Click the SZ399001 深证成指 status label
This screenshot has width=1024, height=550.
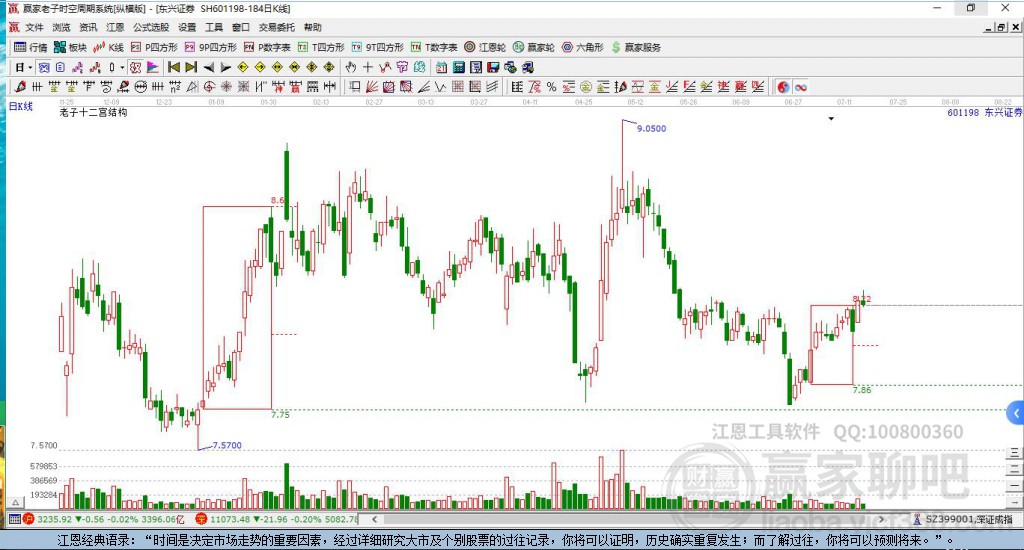pos(968,519)
